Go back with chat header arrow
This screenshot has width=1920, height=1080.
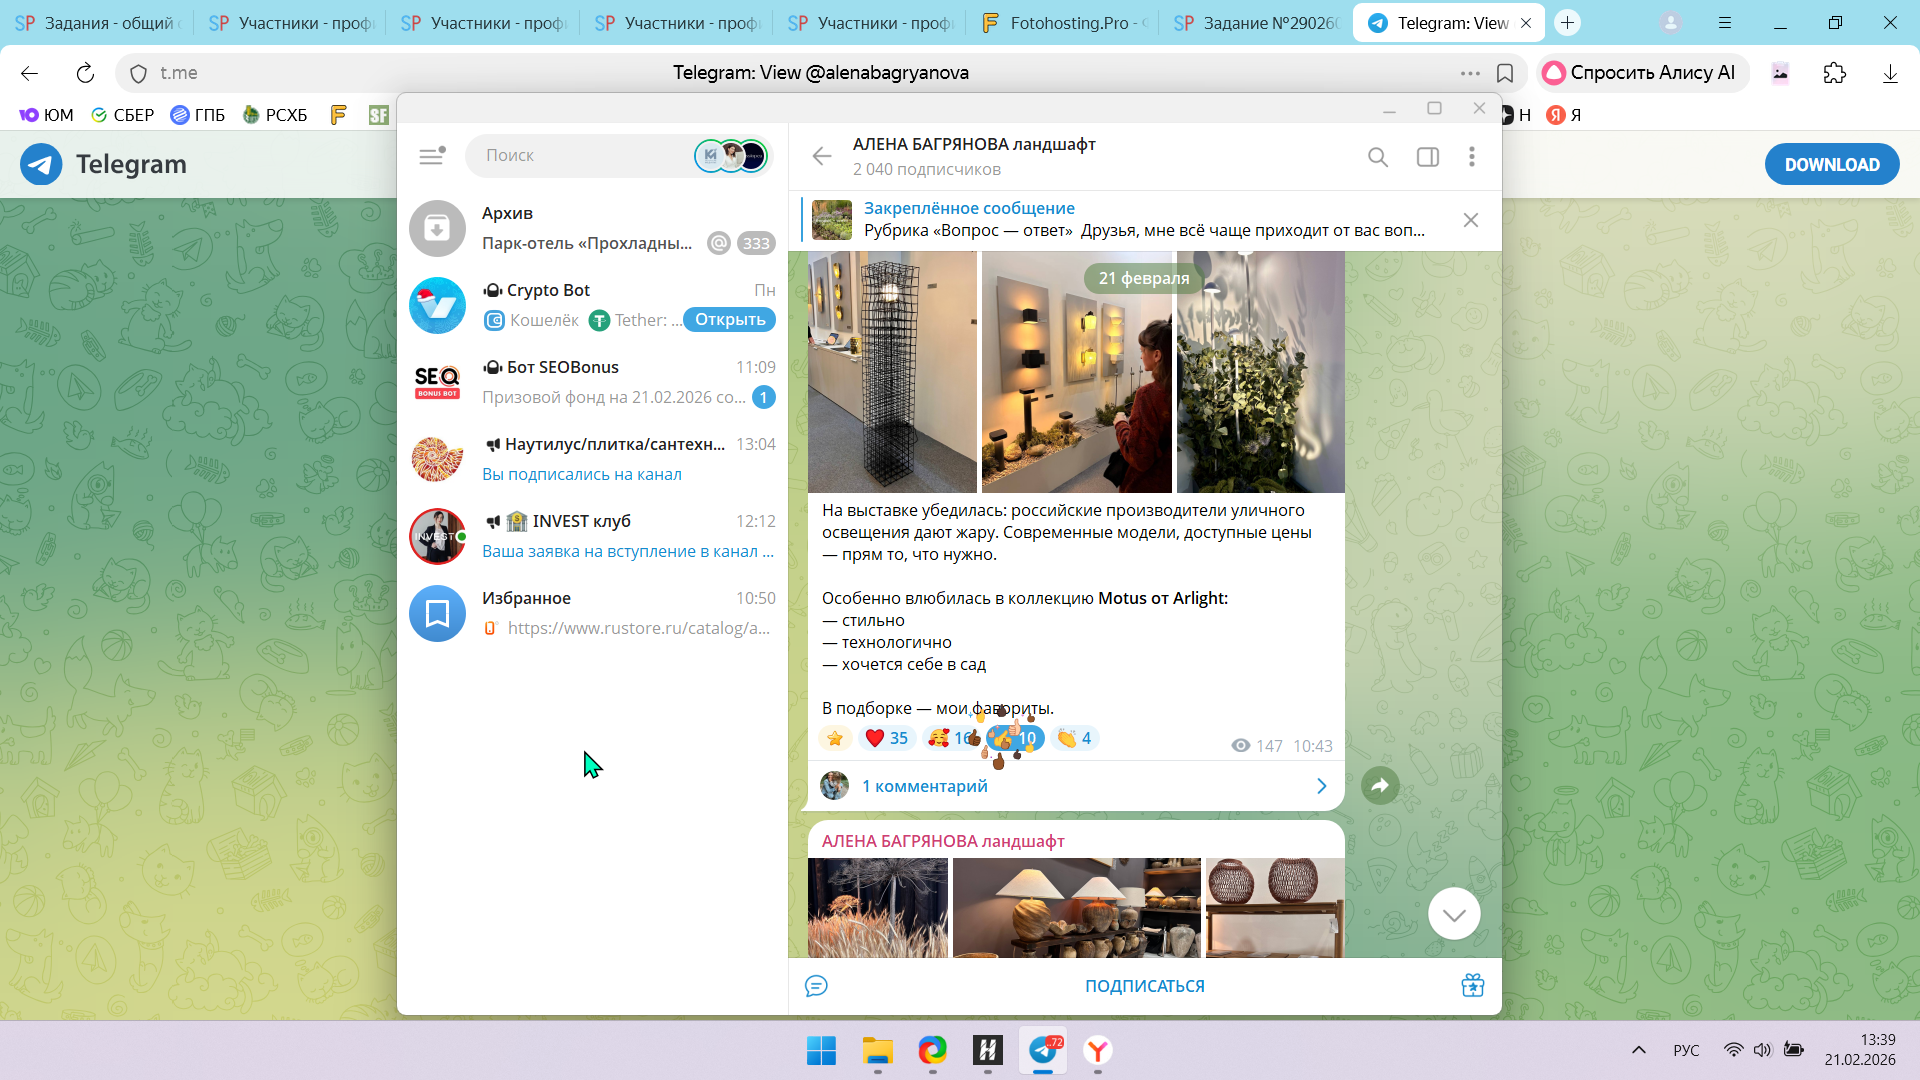click(822, 156)
